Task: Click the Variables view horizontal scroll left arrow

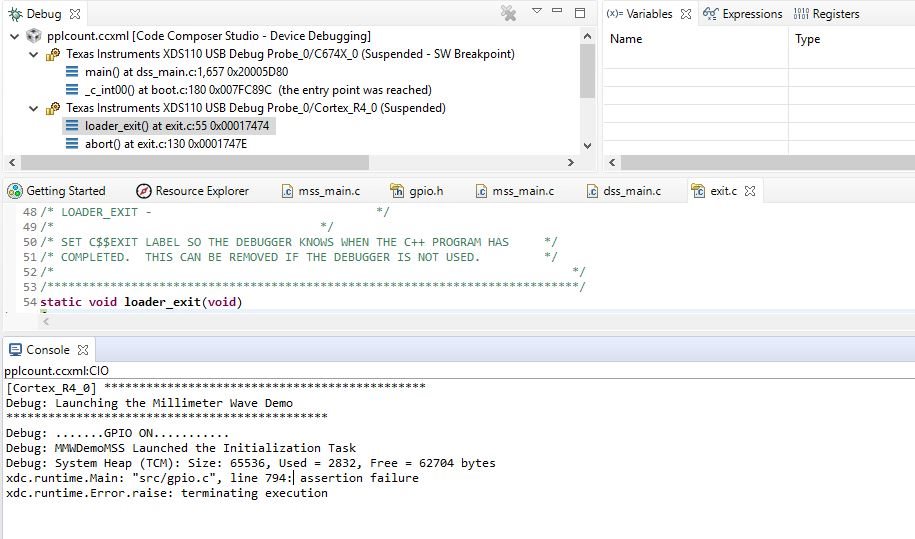Action: click(612, 163)
